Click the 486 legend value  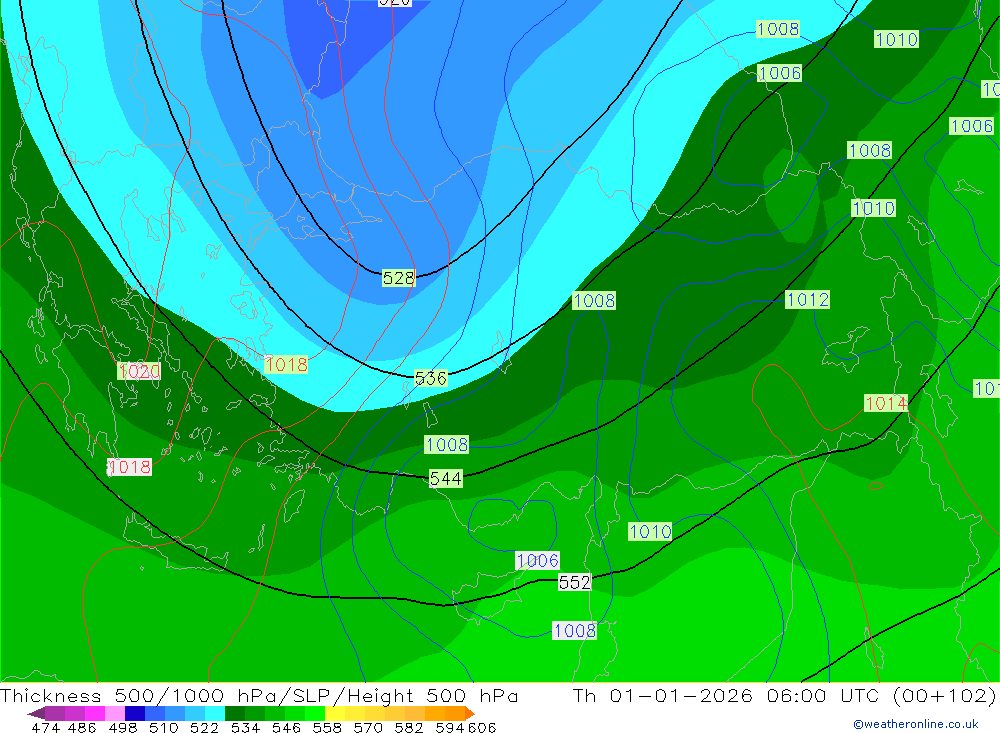[82, 727]
